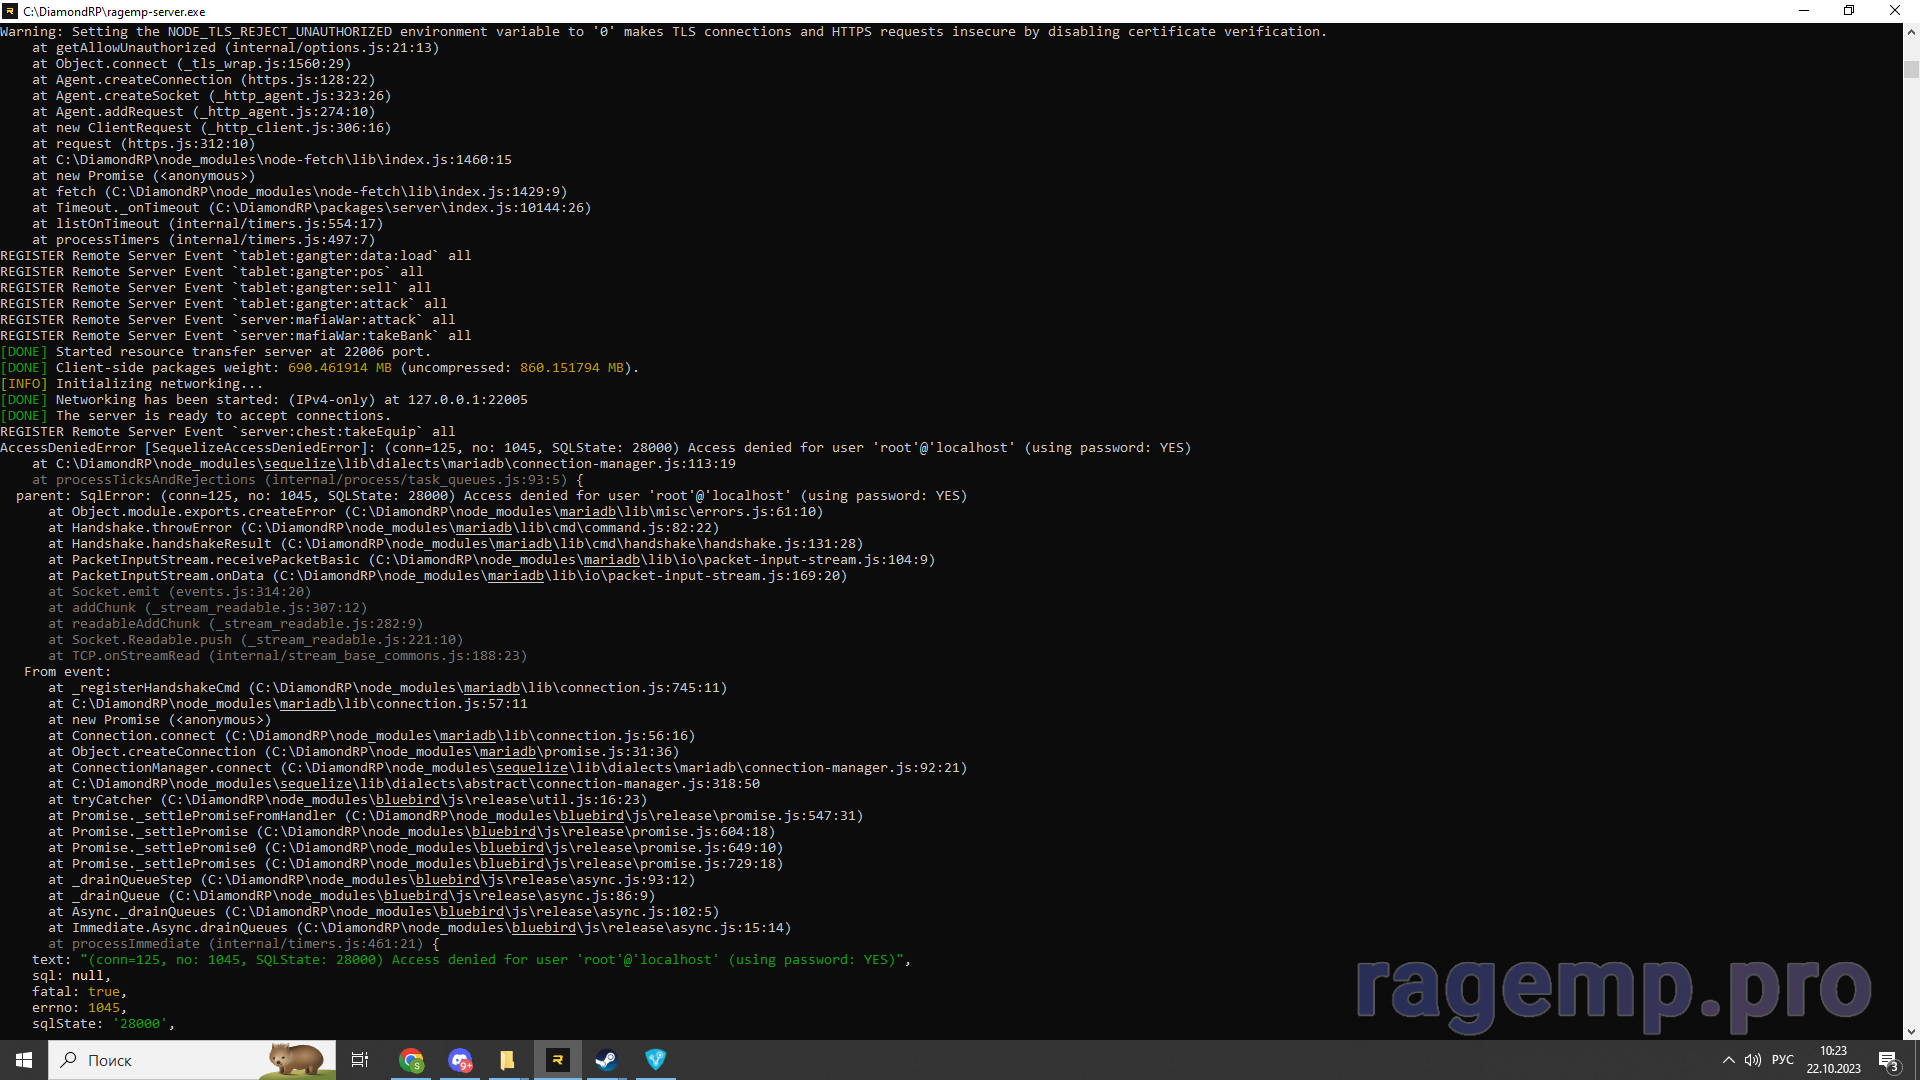Click the 'at new ClientRequest' stack line
Viewport: 1920px width, 1080px height.
coord(212,128)
